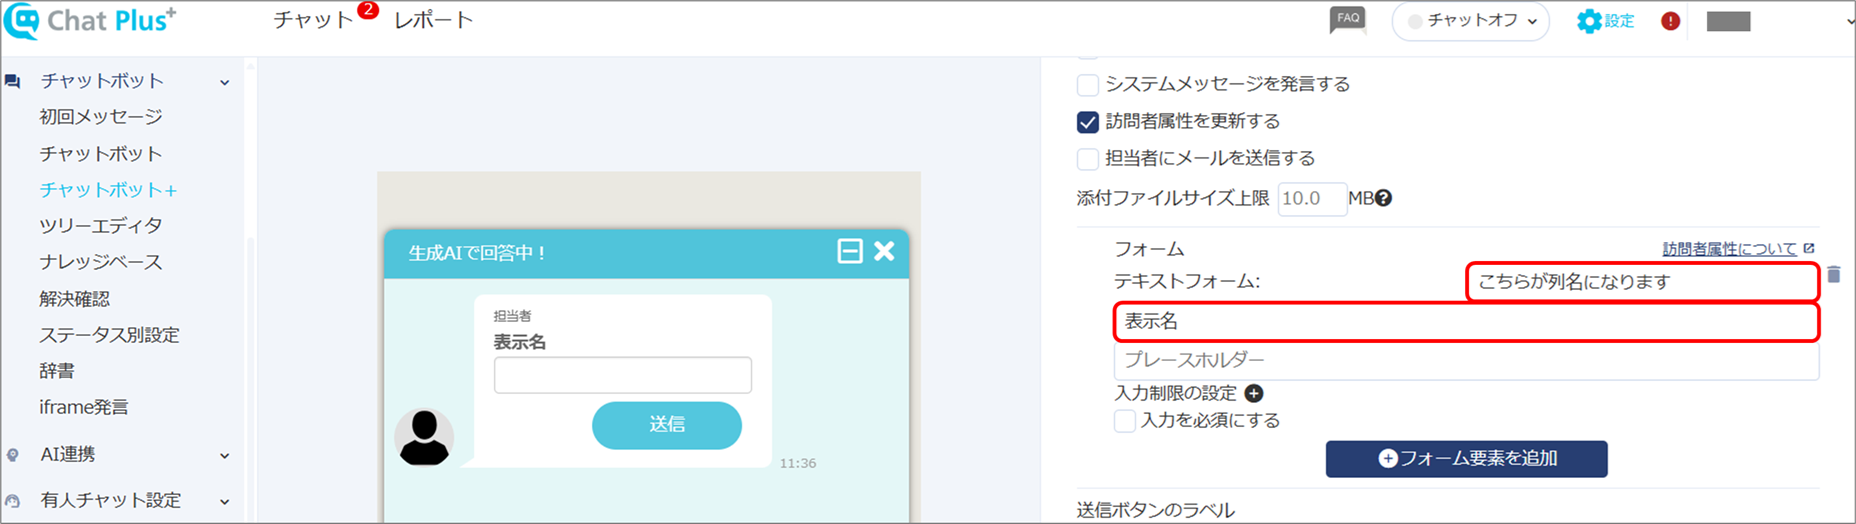Open the チャットオフ status dropdown
This screenshot has height=524, width=1856.
tap(1470, 21)
